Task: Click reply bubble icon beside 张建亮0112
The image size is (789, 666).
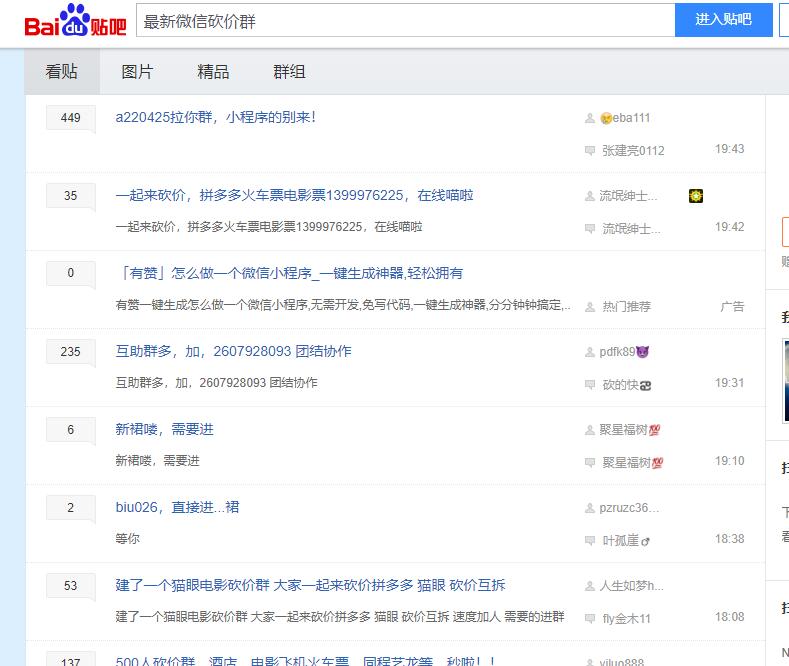Action: tap(590, 150)
